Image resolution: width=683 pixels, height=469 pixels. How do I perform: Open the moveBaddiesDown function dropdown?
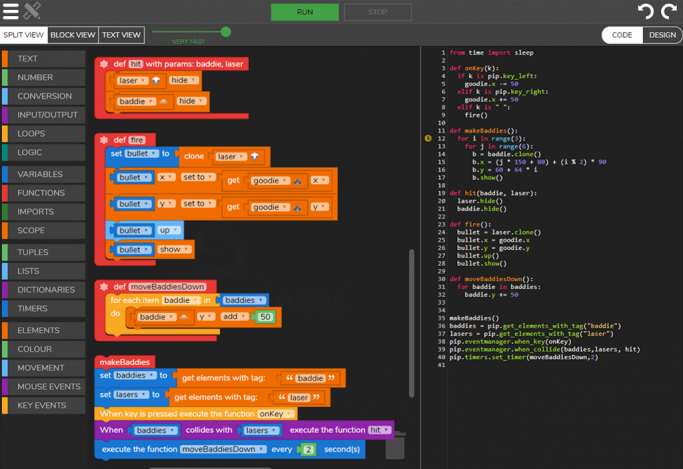(223, 449)
